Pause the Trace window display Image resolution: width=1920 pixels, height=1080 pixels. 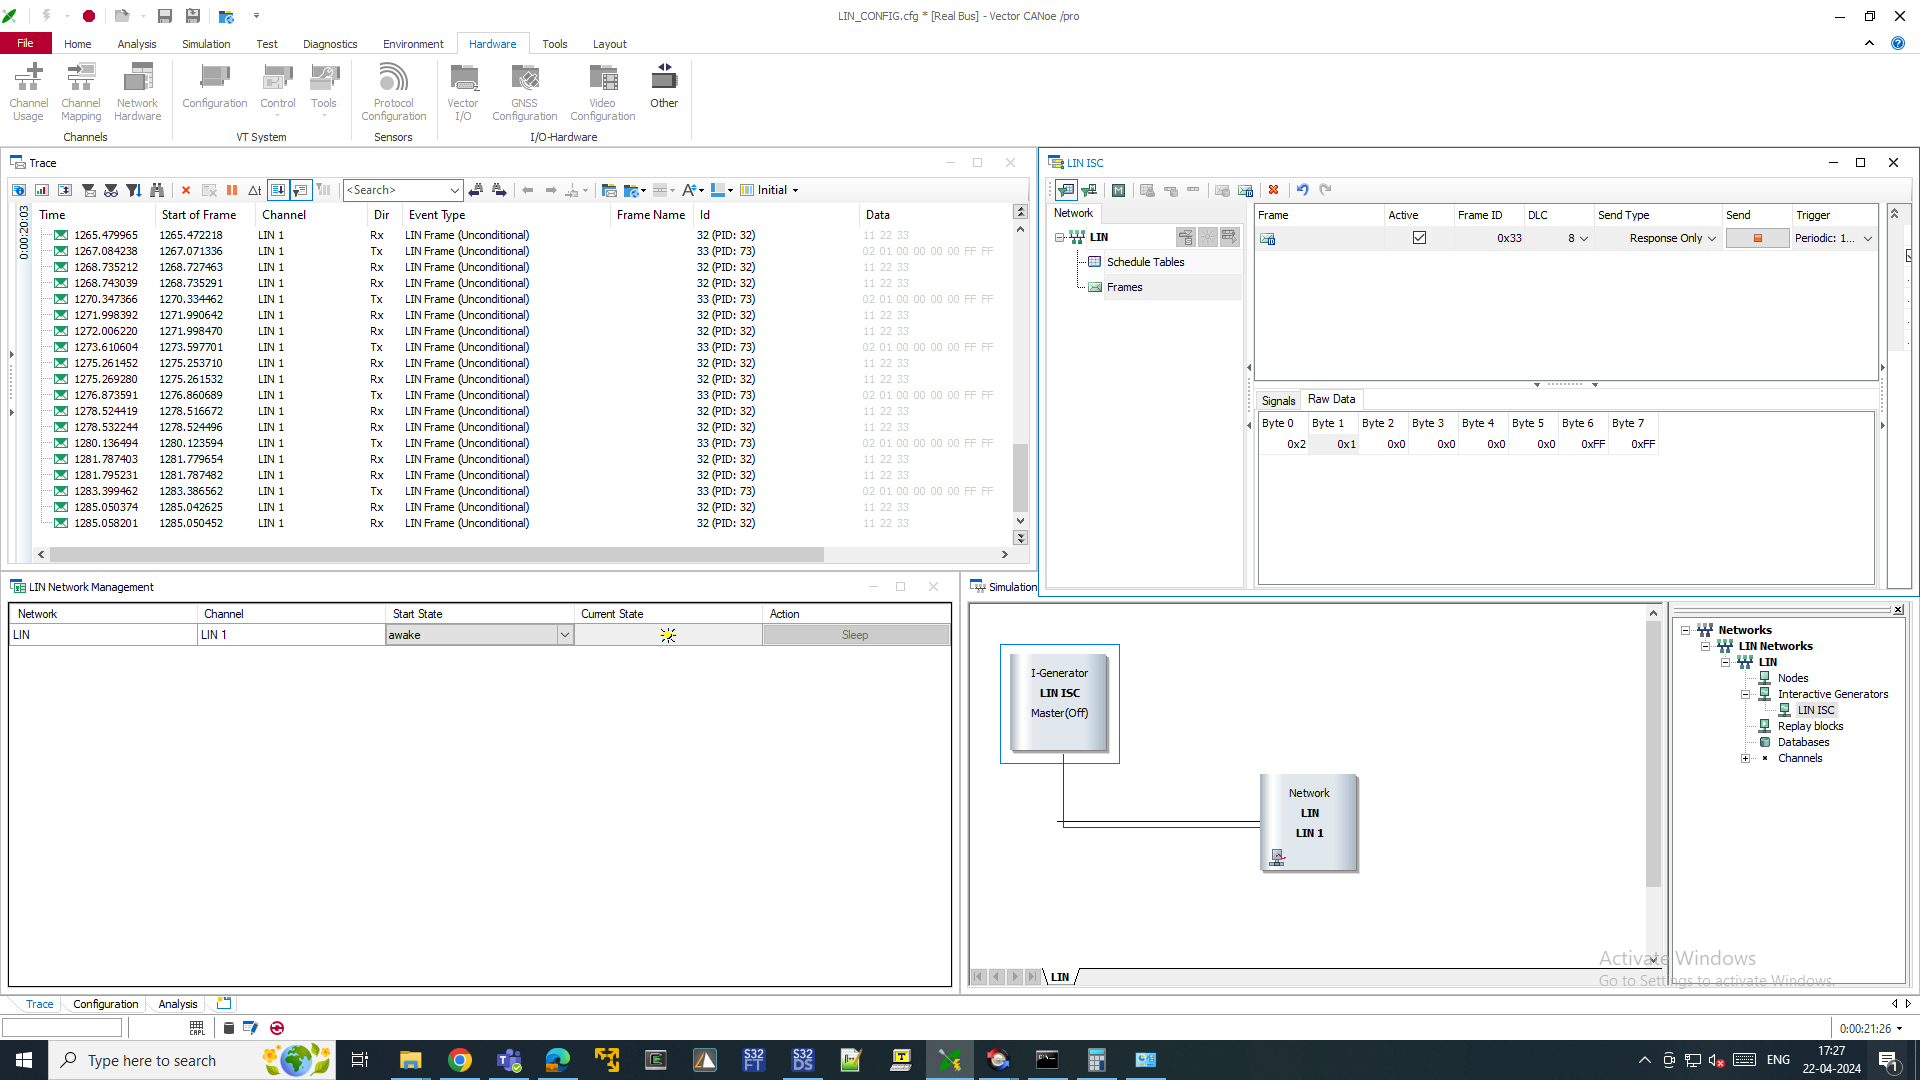pos(232,190)
